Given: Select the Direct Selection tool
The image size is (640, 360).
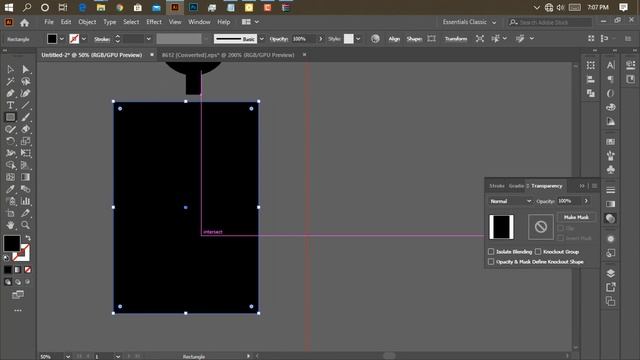Looking at the screenshot, I should [25, 69].
